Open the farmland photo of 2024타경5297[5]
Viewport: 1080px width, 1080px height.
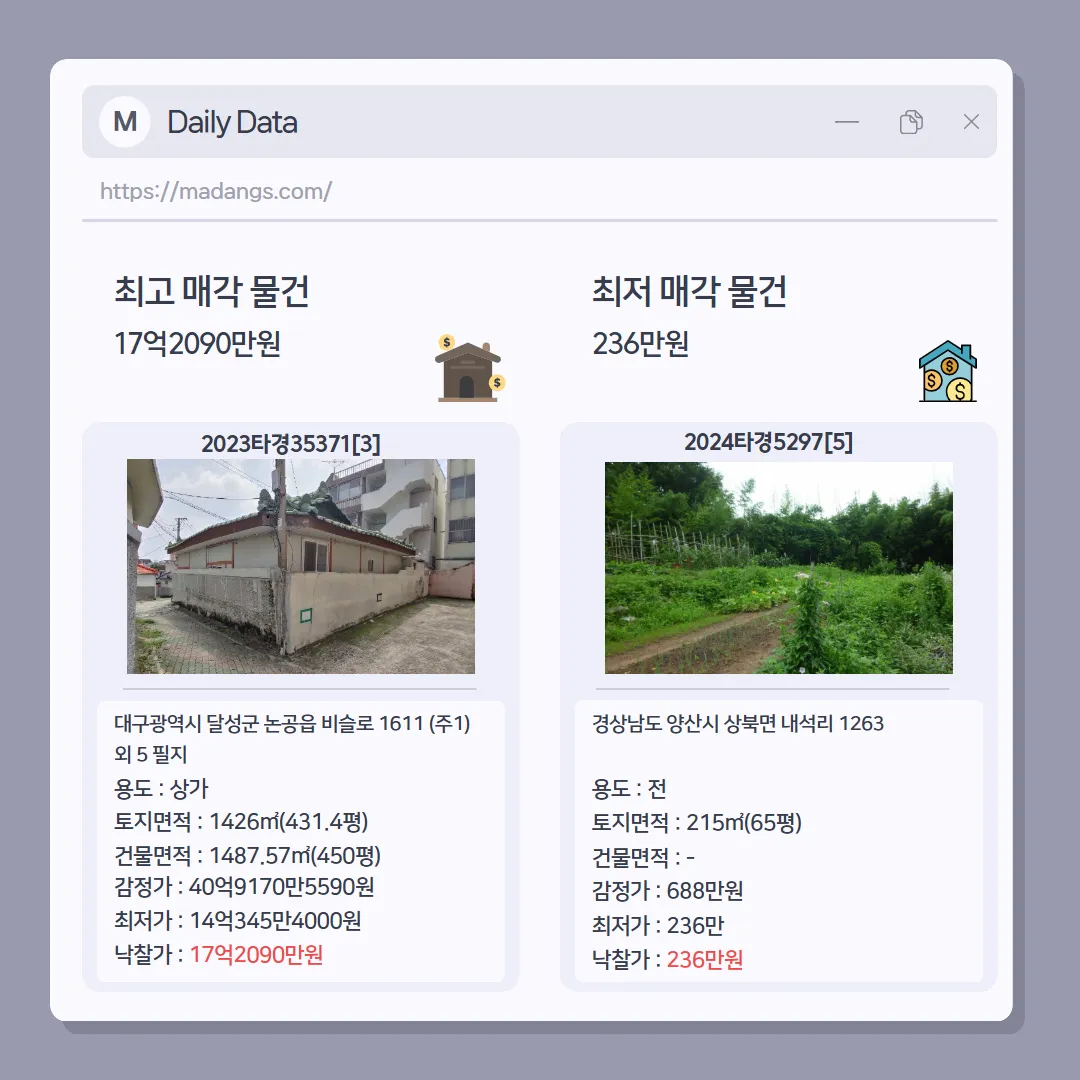779,568
